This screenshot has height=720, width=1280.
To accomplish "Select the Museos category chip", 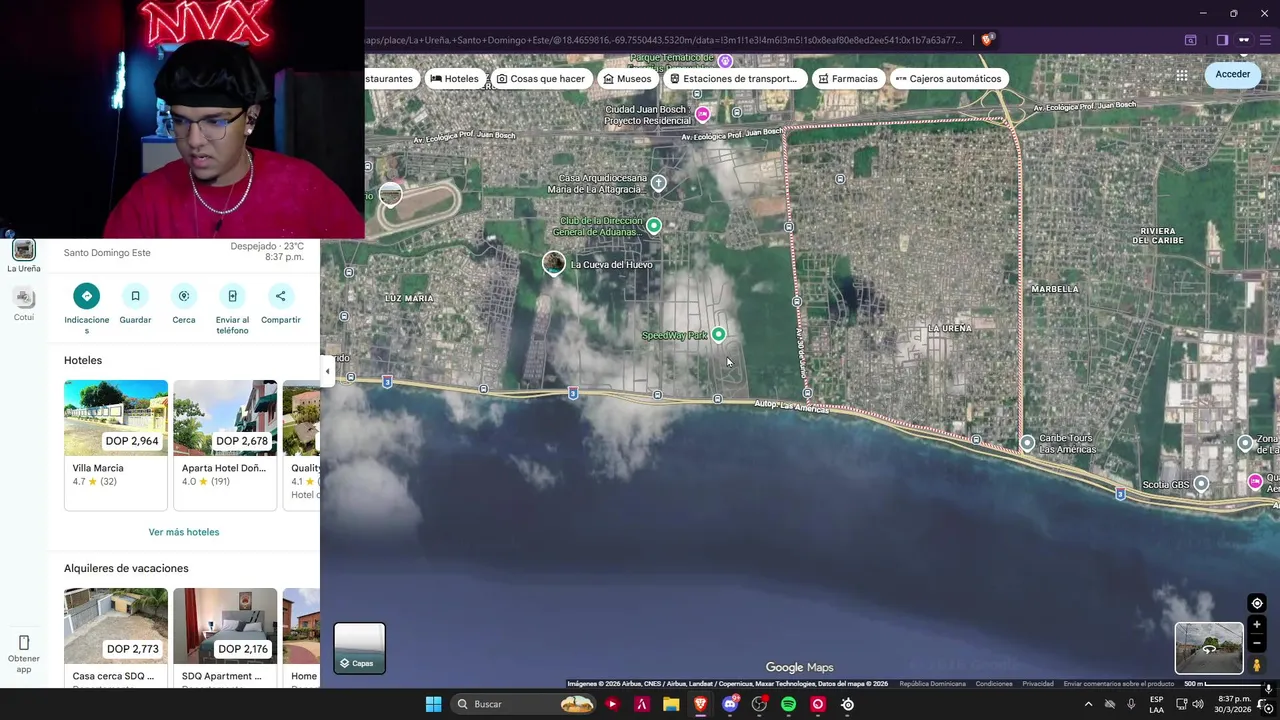I will (627, 79).
